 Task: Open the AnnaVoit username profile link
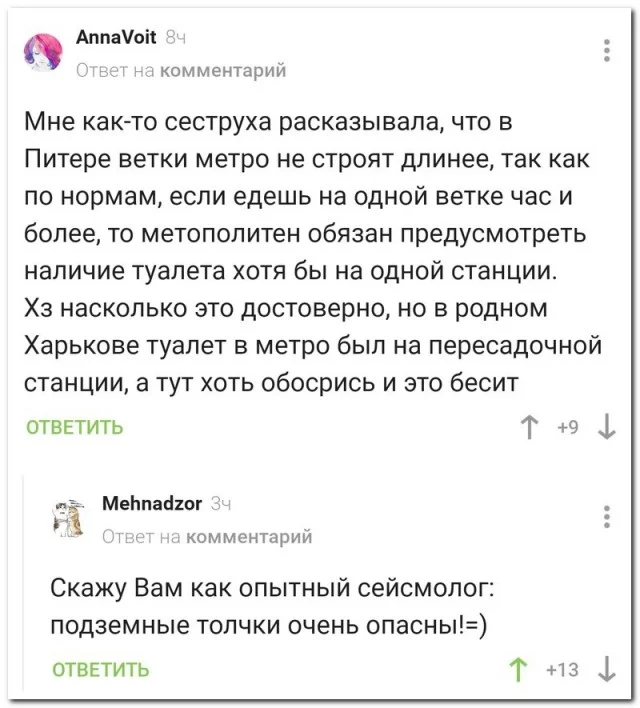pyautogui.click(x=115, y=37)
